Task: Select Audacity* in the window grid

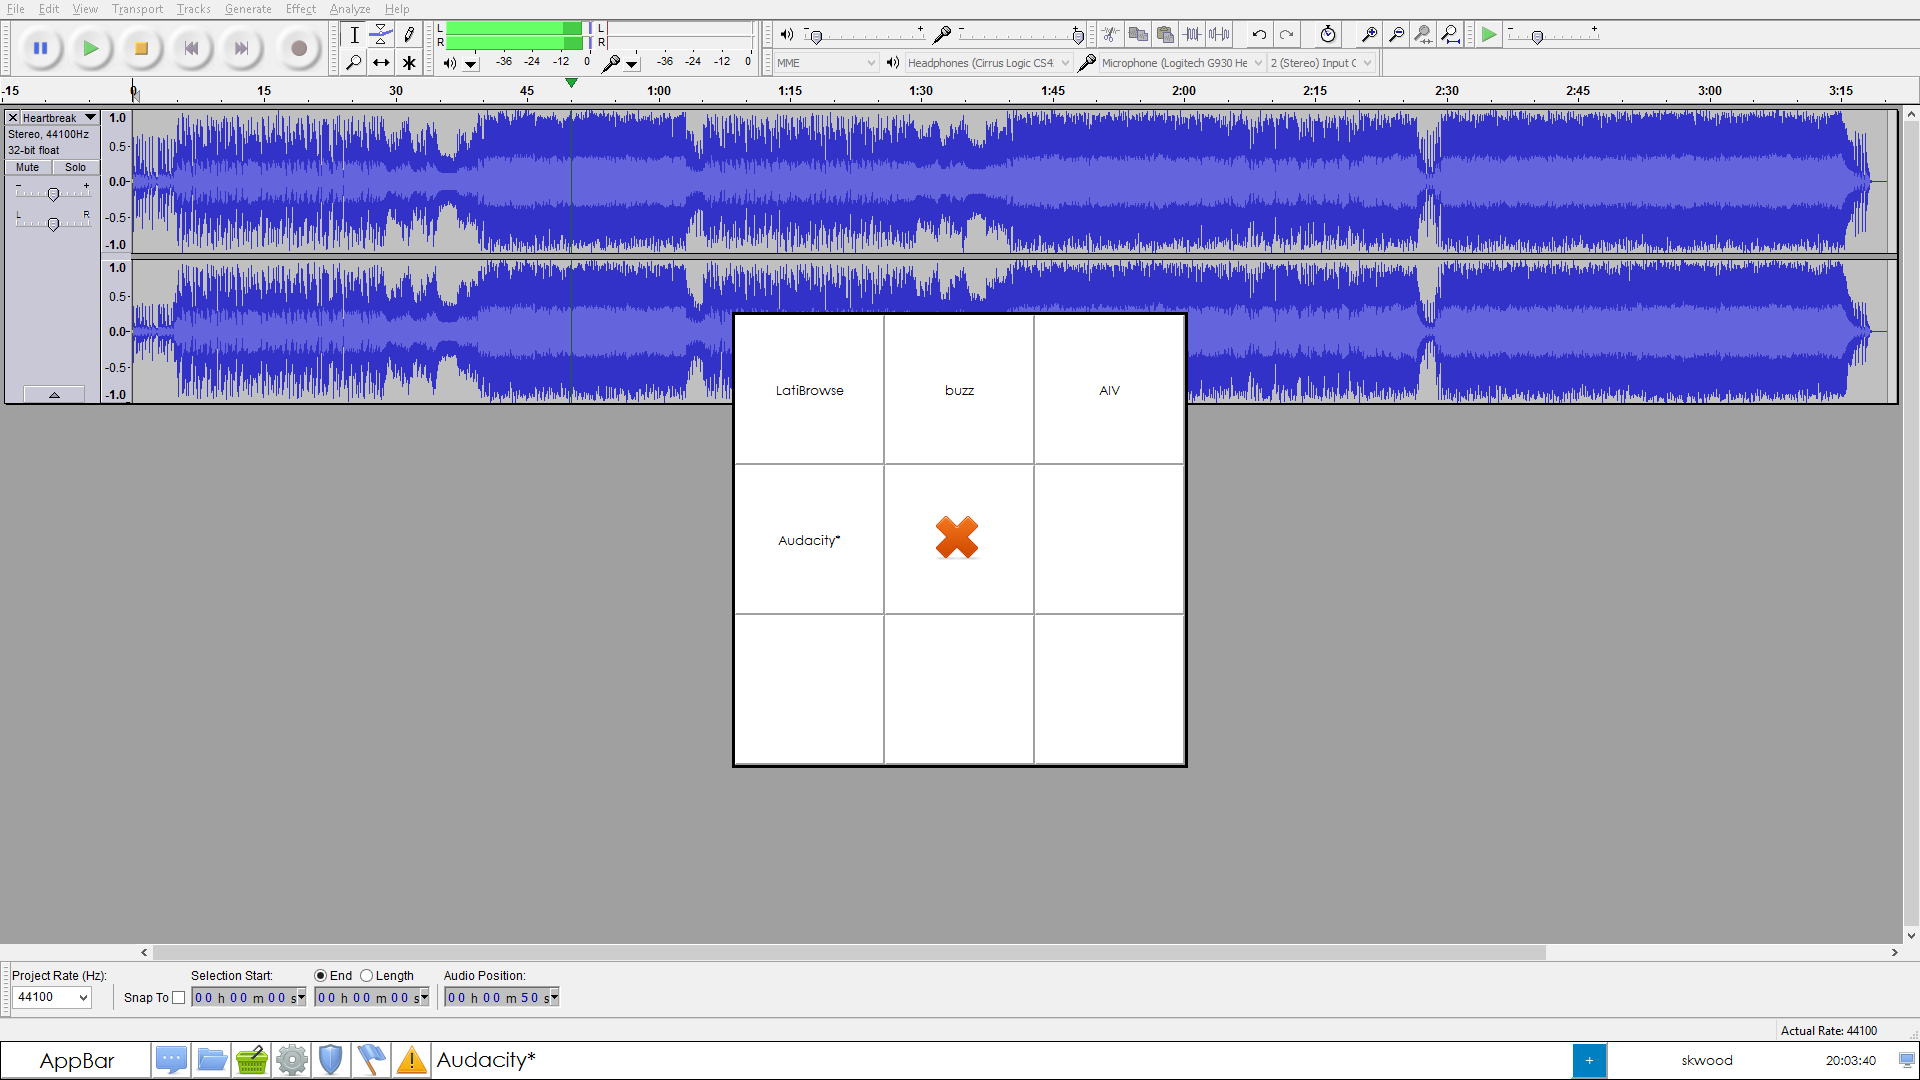Action: coord(809,539)
